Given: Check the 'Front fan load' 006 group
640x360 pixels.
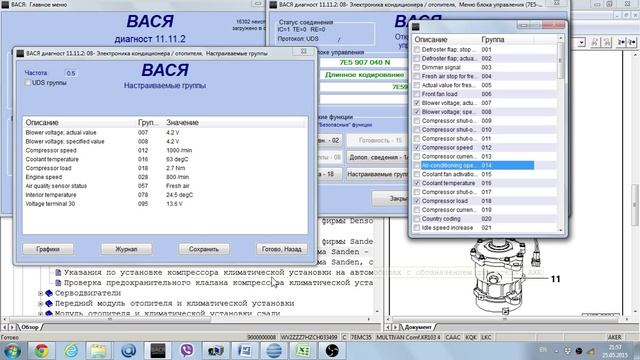Looking at the screenshot, I should coord(417,94).
